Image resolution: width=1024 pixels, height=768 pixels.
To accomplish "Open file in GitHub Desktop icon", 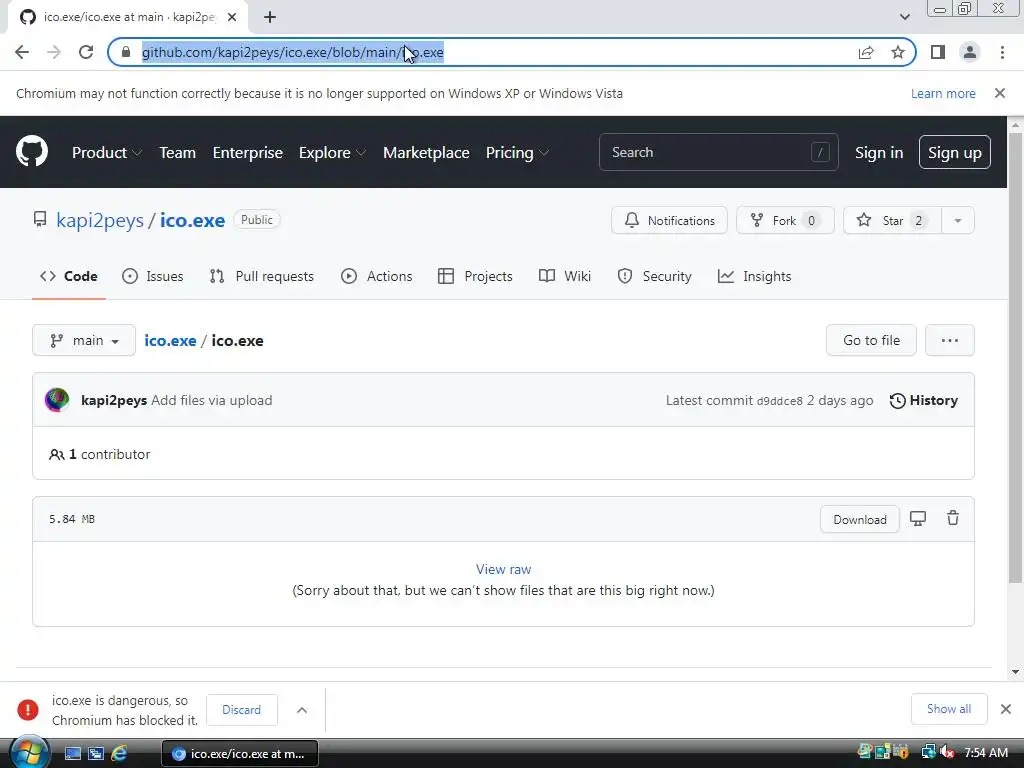I will coord(918,519).
